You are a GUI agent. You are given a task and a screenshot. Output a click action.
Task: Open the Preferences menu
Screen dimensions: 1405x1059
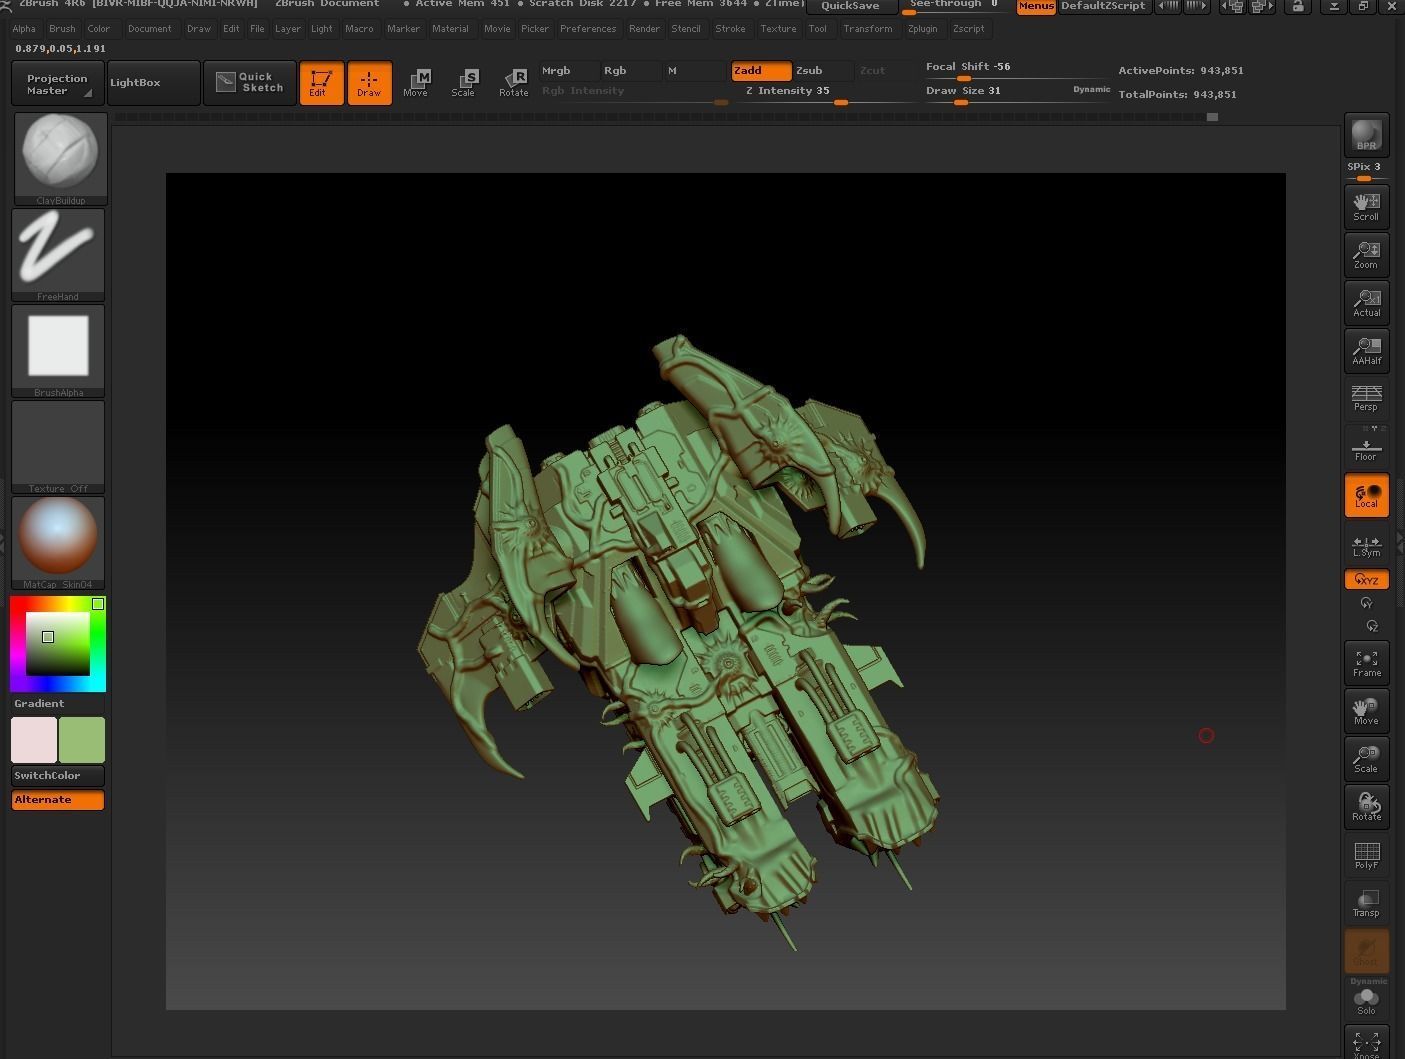tap(588, 29)
